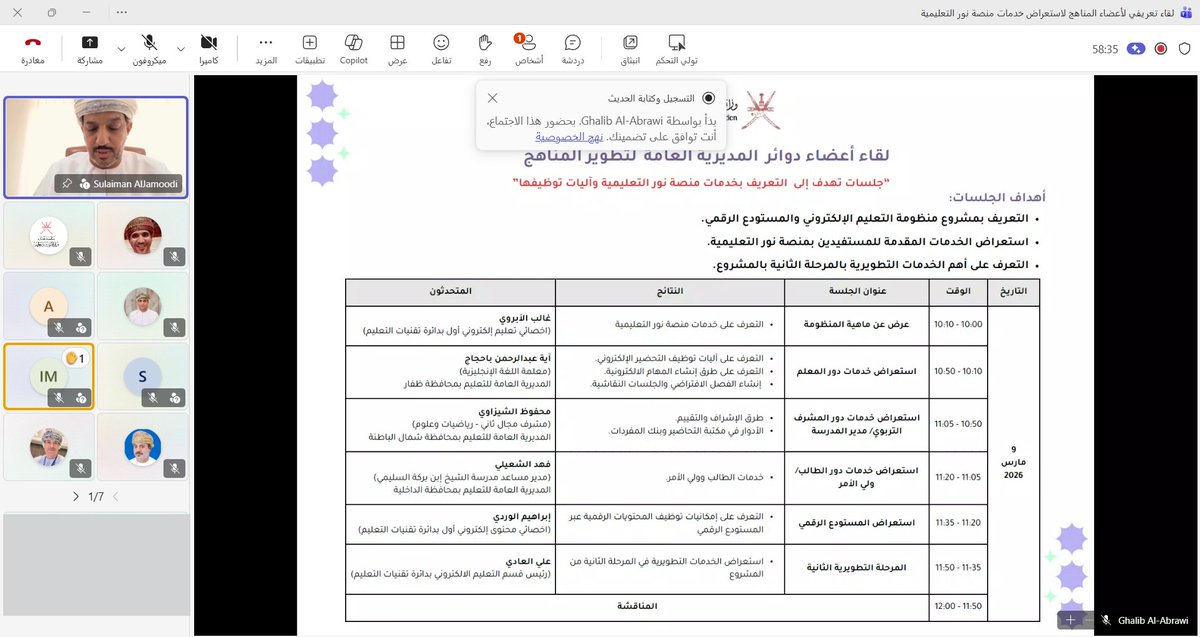The image size is (1200, 637).
Task: Click the muted mic icon on the S tile
Action: pos(152,397)
